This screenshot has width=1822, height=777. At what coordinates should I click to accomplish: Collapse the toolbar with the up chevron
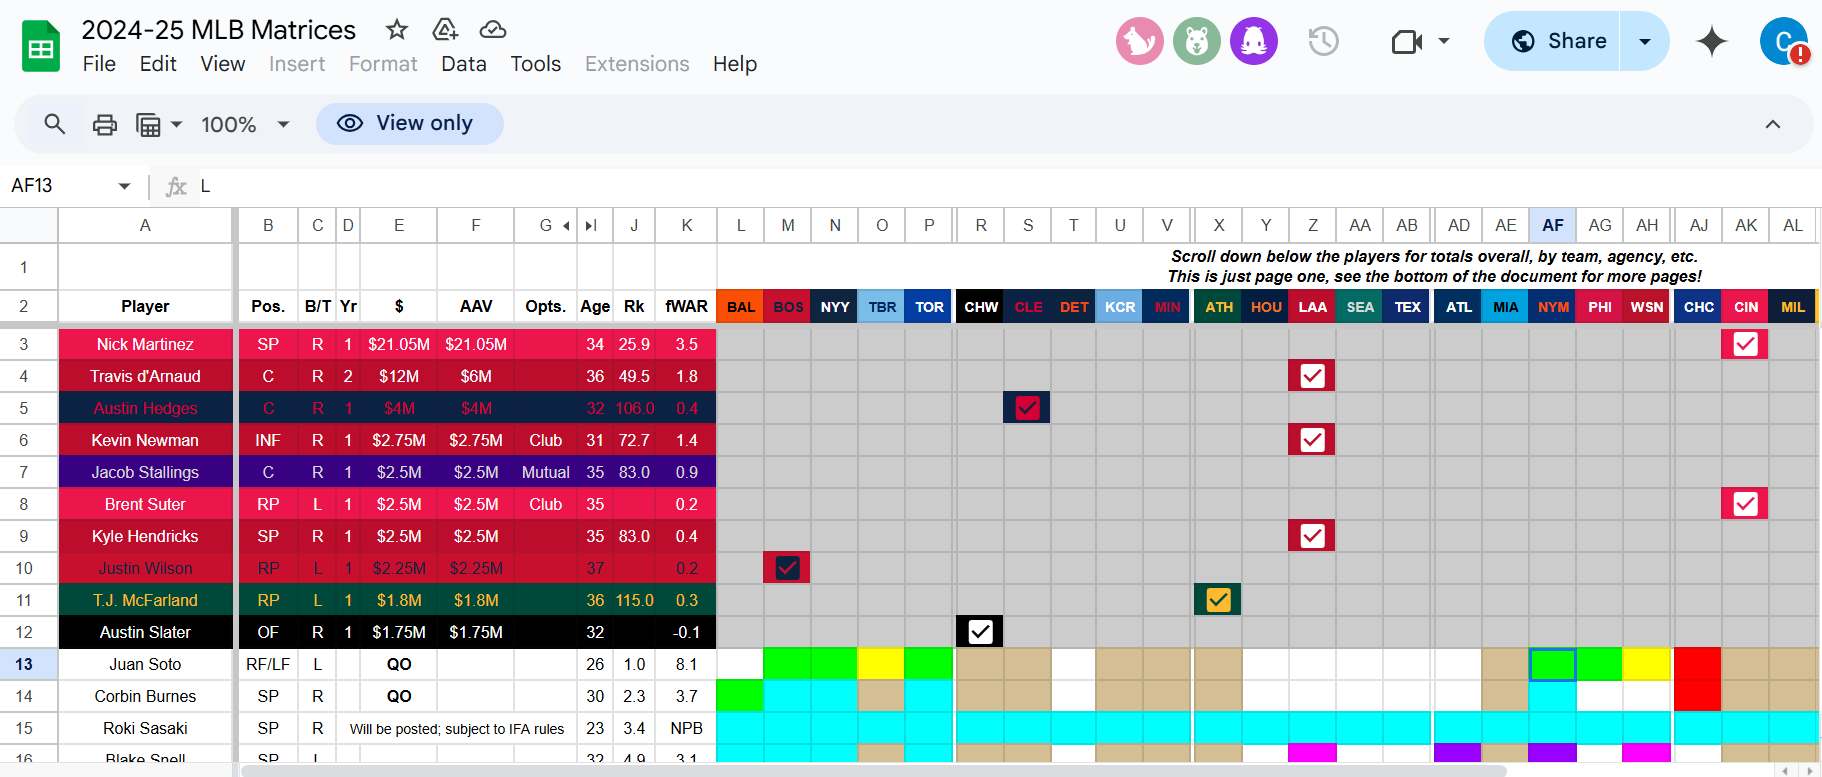(1773, 124)
